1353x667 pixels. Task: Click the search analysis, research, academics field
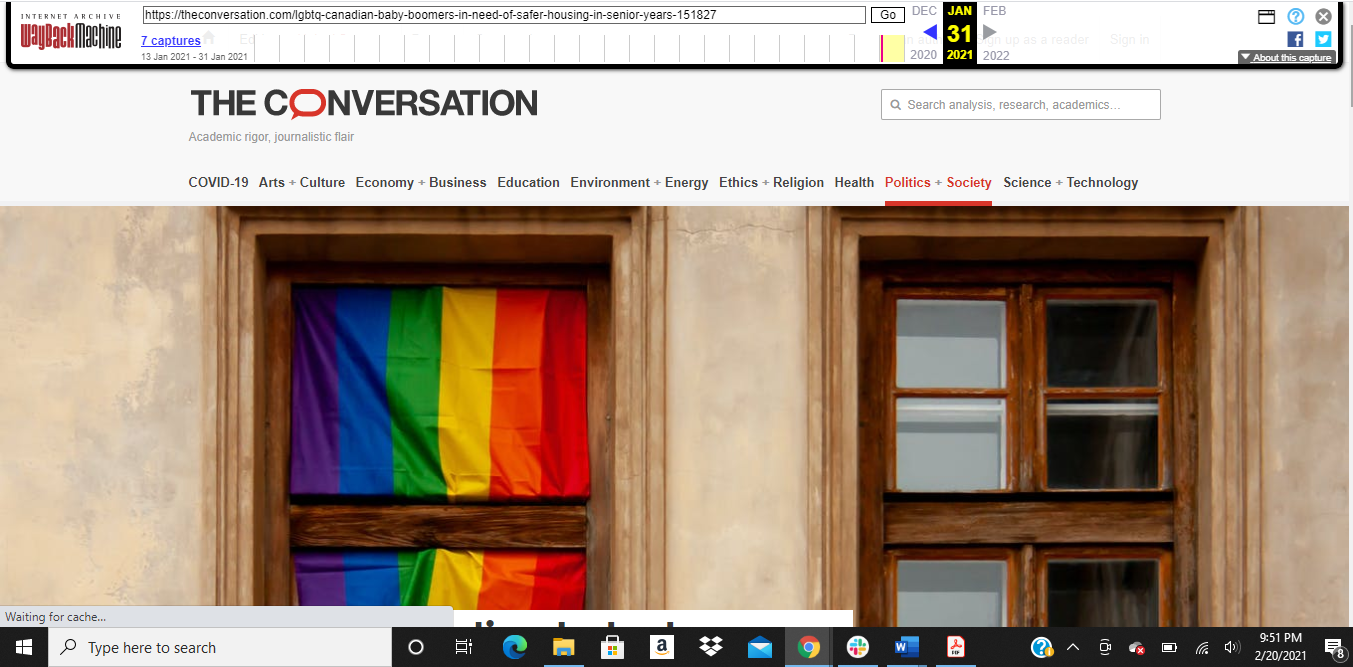1020,105
